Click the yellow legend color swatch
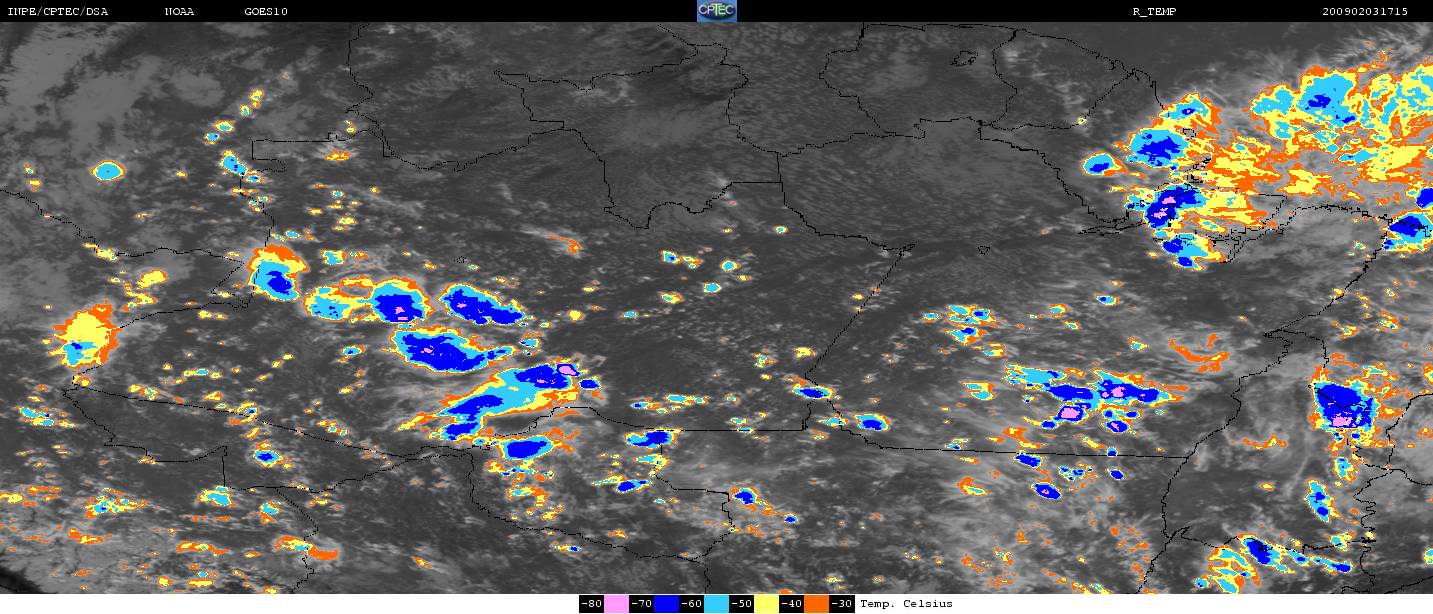The height and width of the screenshot is (614, 1433). click(766, 604)
